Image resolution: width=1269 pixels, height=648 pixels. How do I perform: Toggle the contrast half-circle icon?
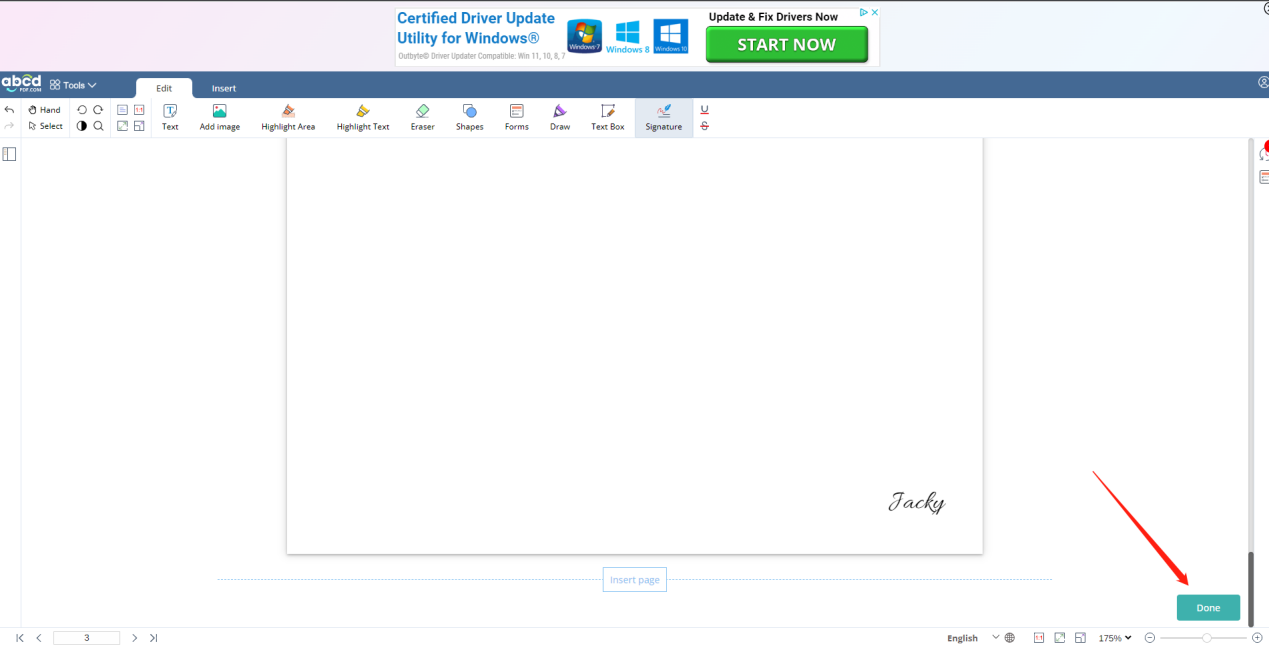[82, 126]
